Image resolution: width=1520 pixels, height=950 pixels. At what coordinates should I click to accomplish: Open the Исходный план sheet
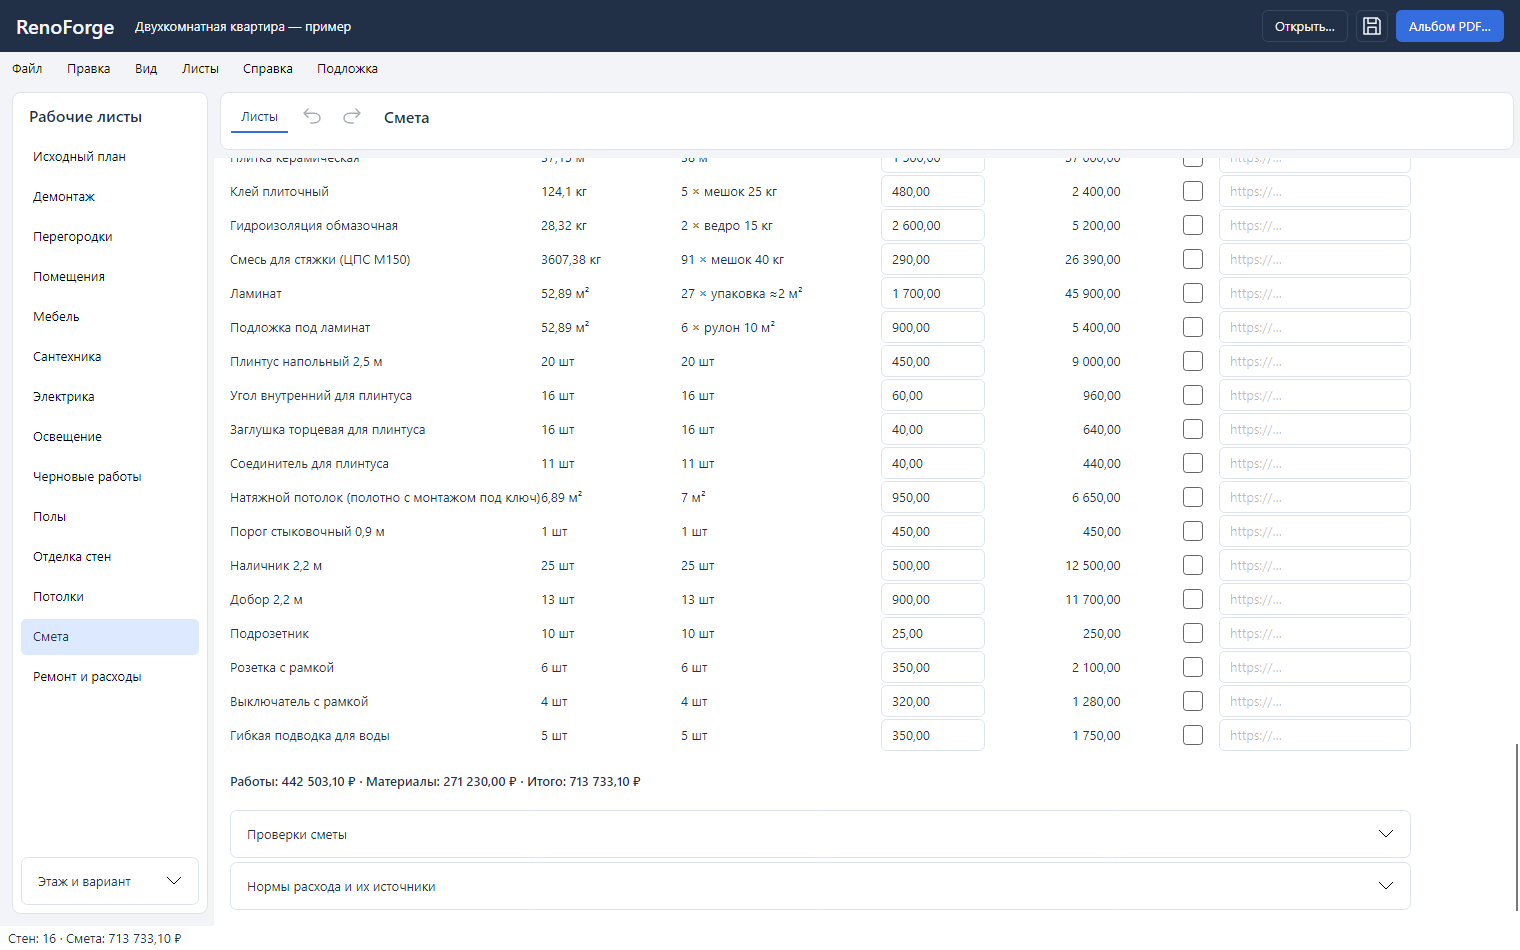pyautogui.click(x=110, y=157)
